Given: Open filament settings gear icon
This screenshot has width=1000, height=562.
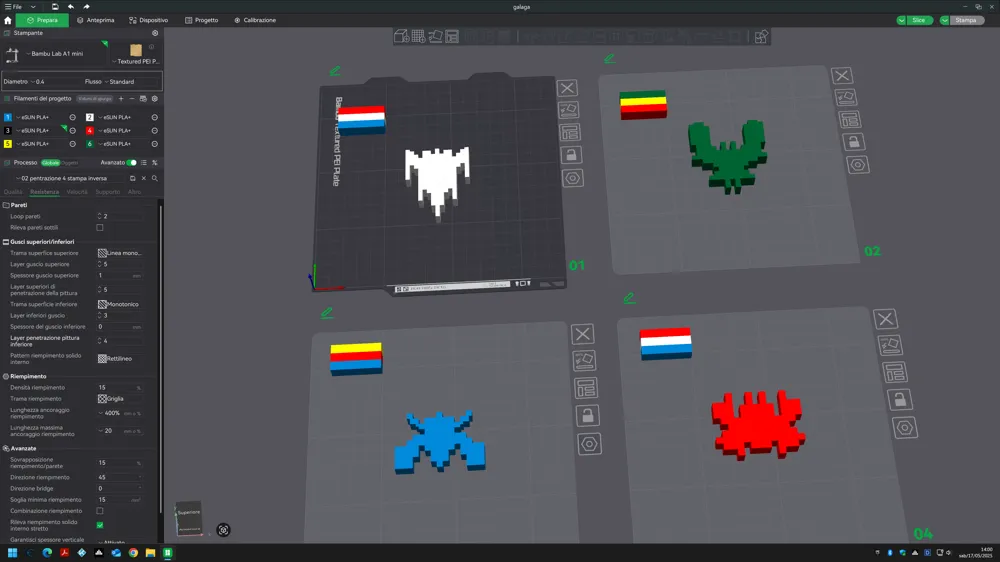Looking at the screenshot, I should [154, 99].
